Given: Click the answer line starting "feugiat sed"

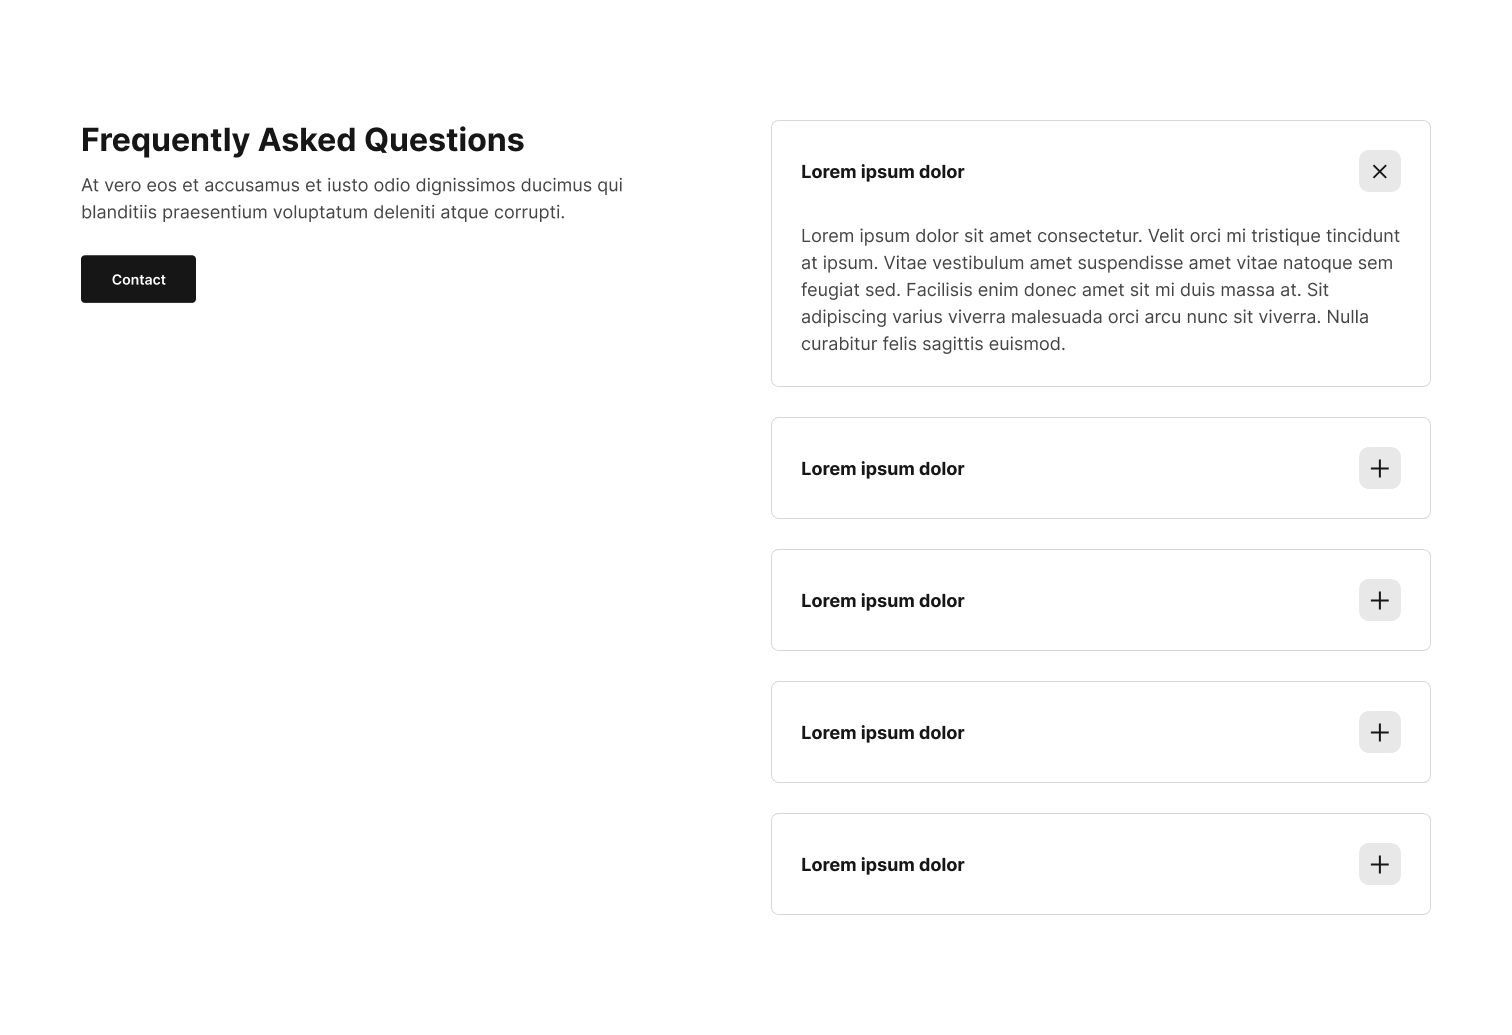Looking at the screenshot, I should tap(1065, 290).
